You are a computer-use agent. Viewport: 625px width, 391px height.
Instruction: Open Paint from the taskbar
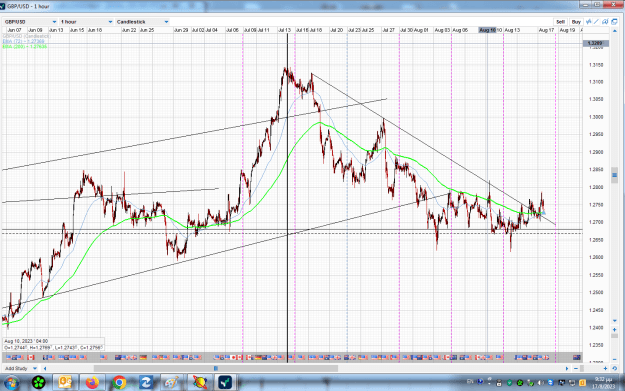point(172,383)
